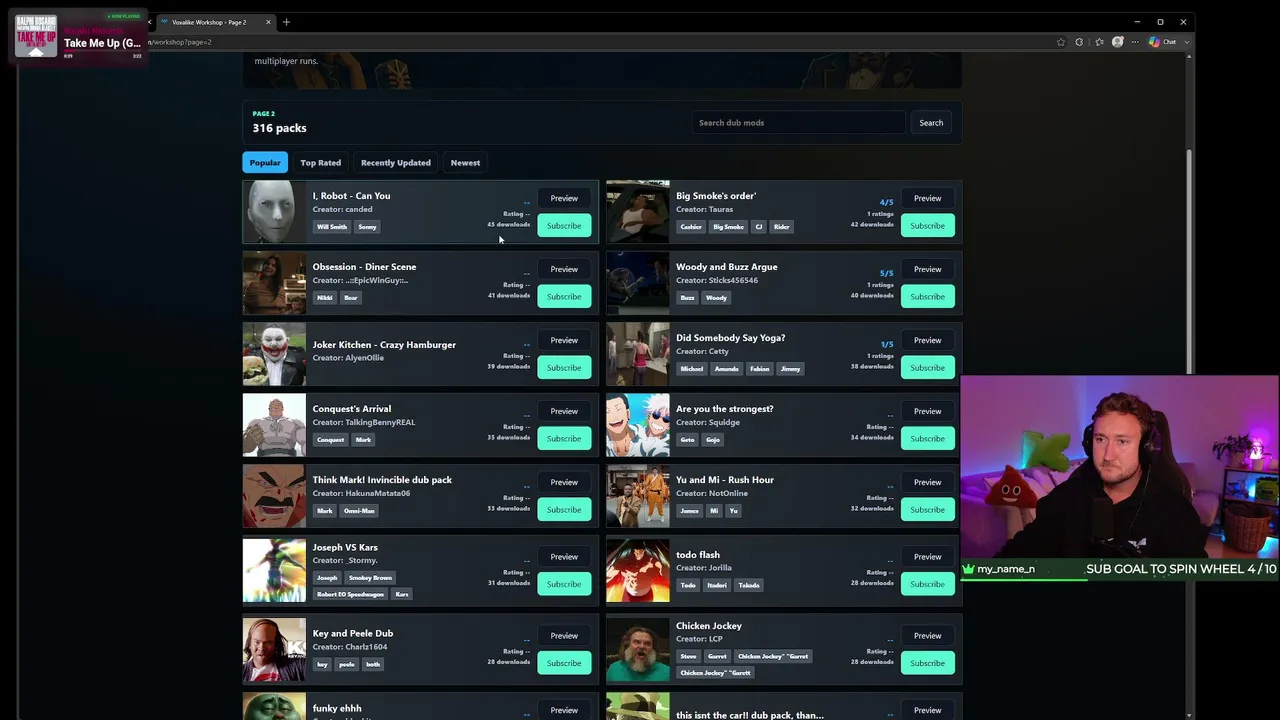The image size is (1280, 720).
Task: Subscribe to Conquest's Arrival pack
Action: pyautogui.click(x=564, y=439)
